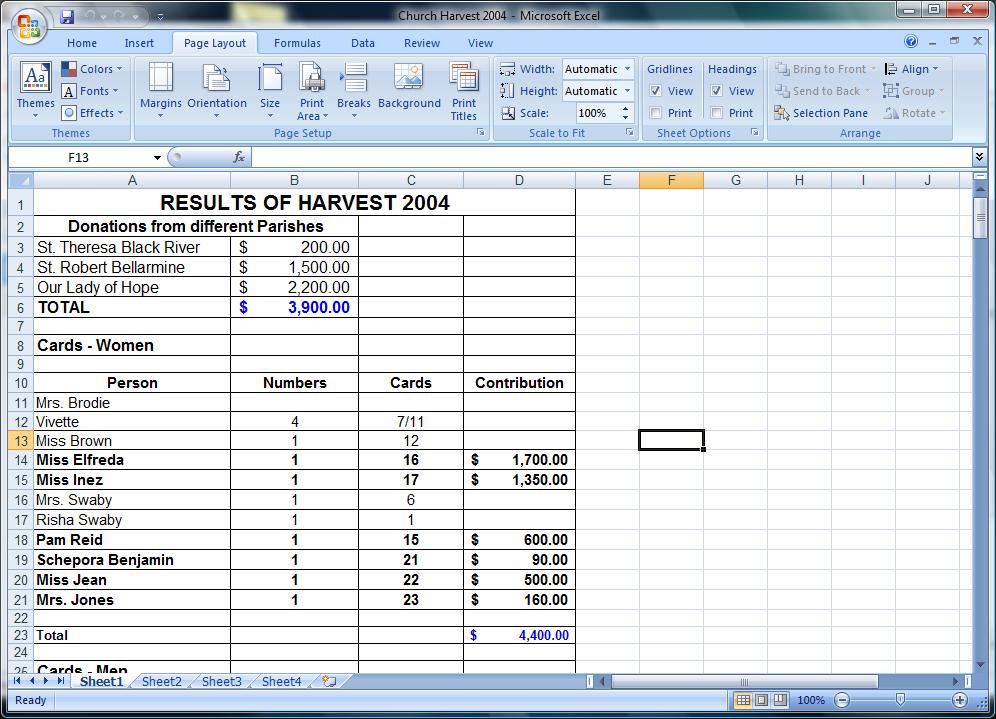Open the Margins page setup menu

161,90
